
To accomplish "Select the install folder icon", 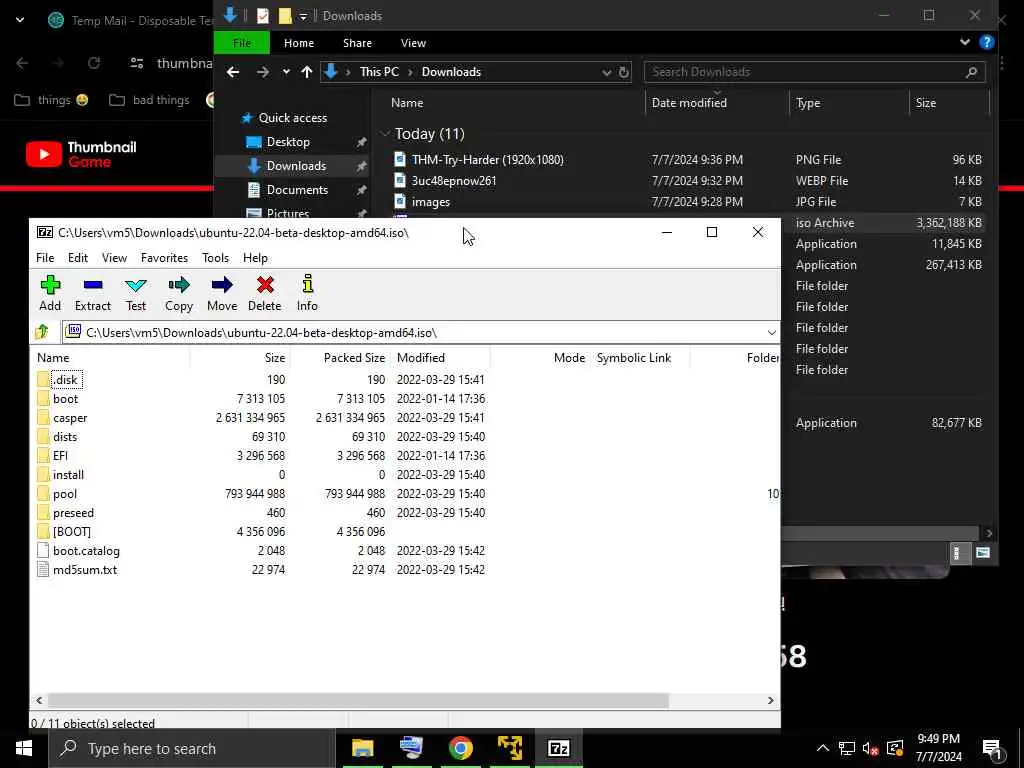I will pos(43,474).
